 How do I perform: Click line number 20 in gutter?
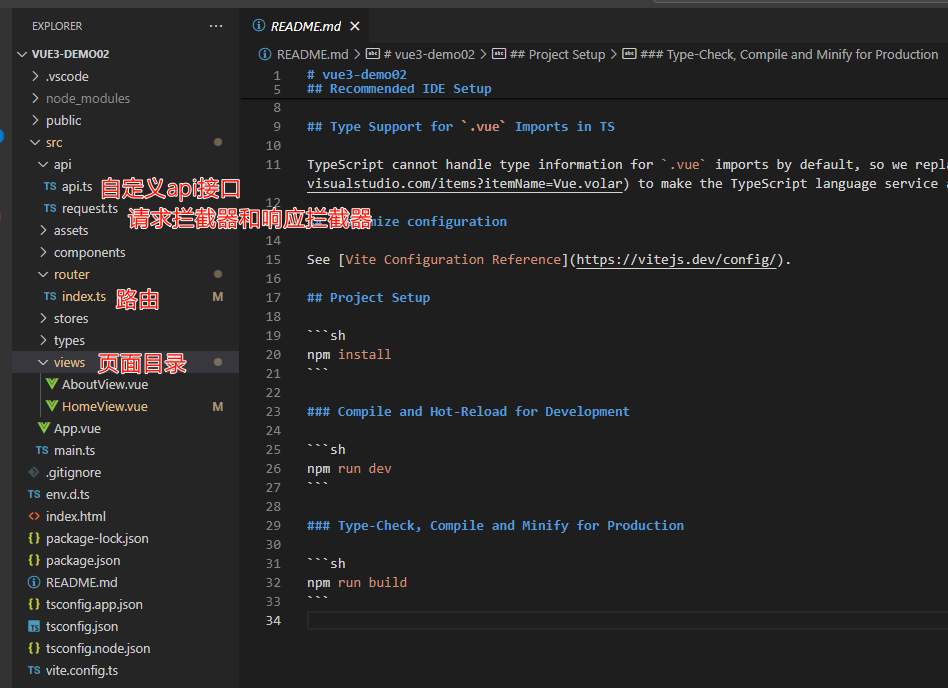273,354
